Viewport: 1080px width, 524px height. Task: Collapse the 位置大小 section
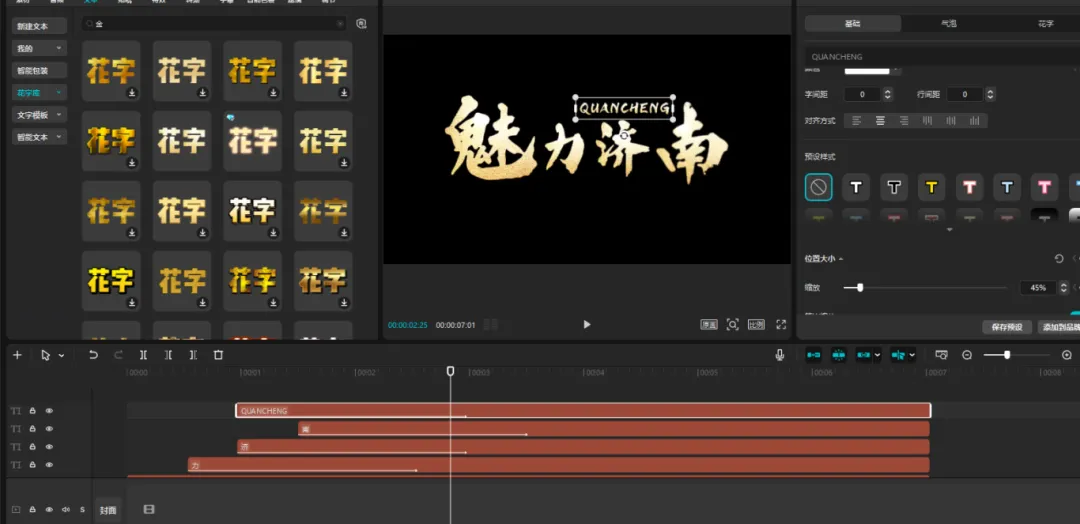pos(841,259)
